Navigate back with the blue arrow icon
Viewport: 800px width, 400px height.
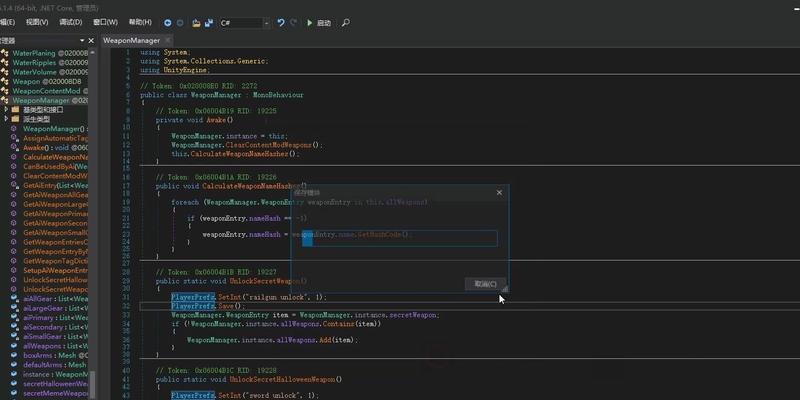click(x=168, y=23)
